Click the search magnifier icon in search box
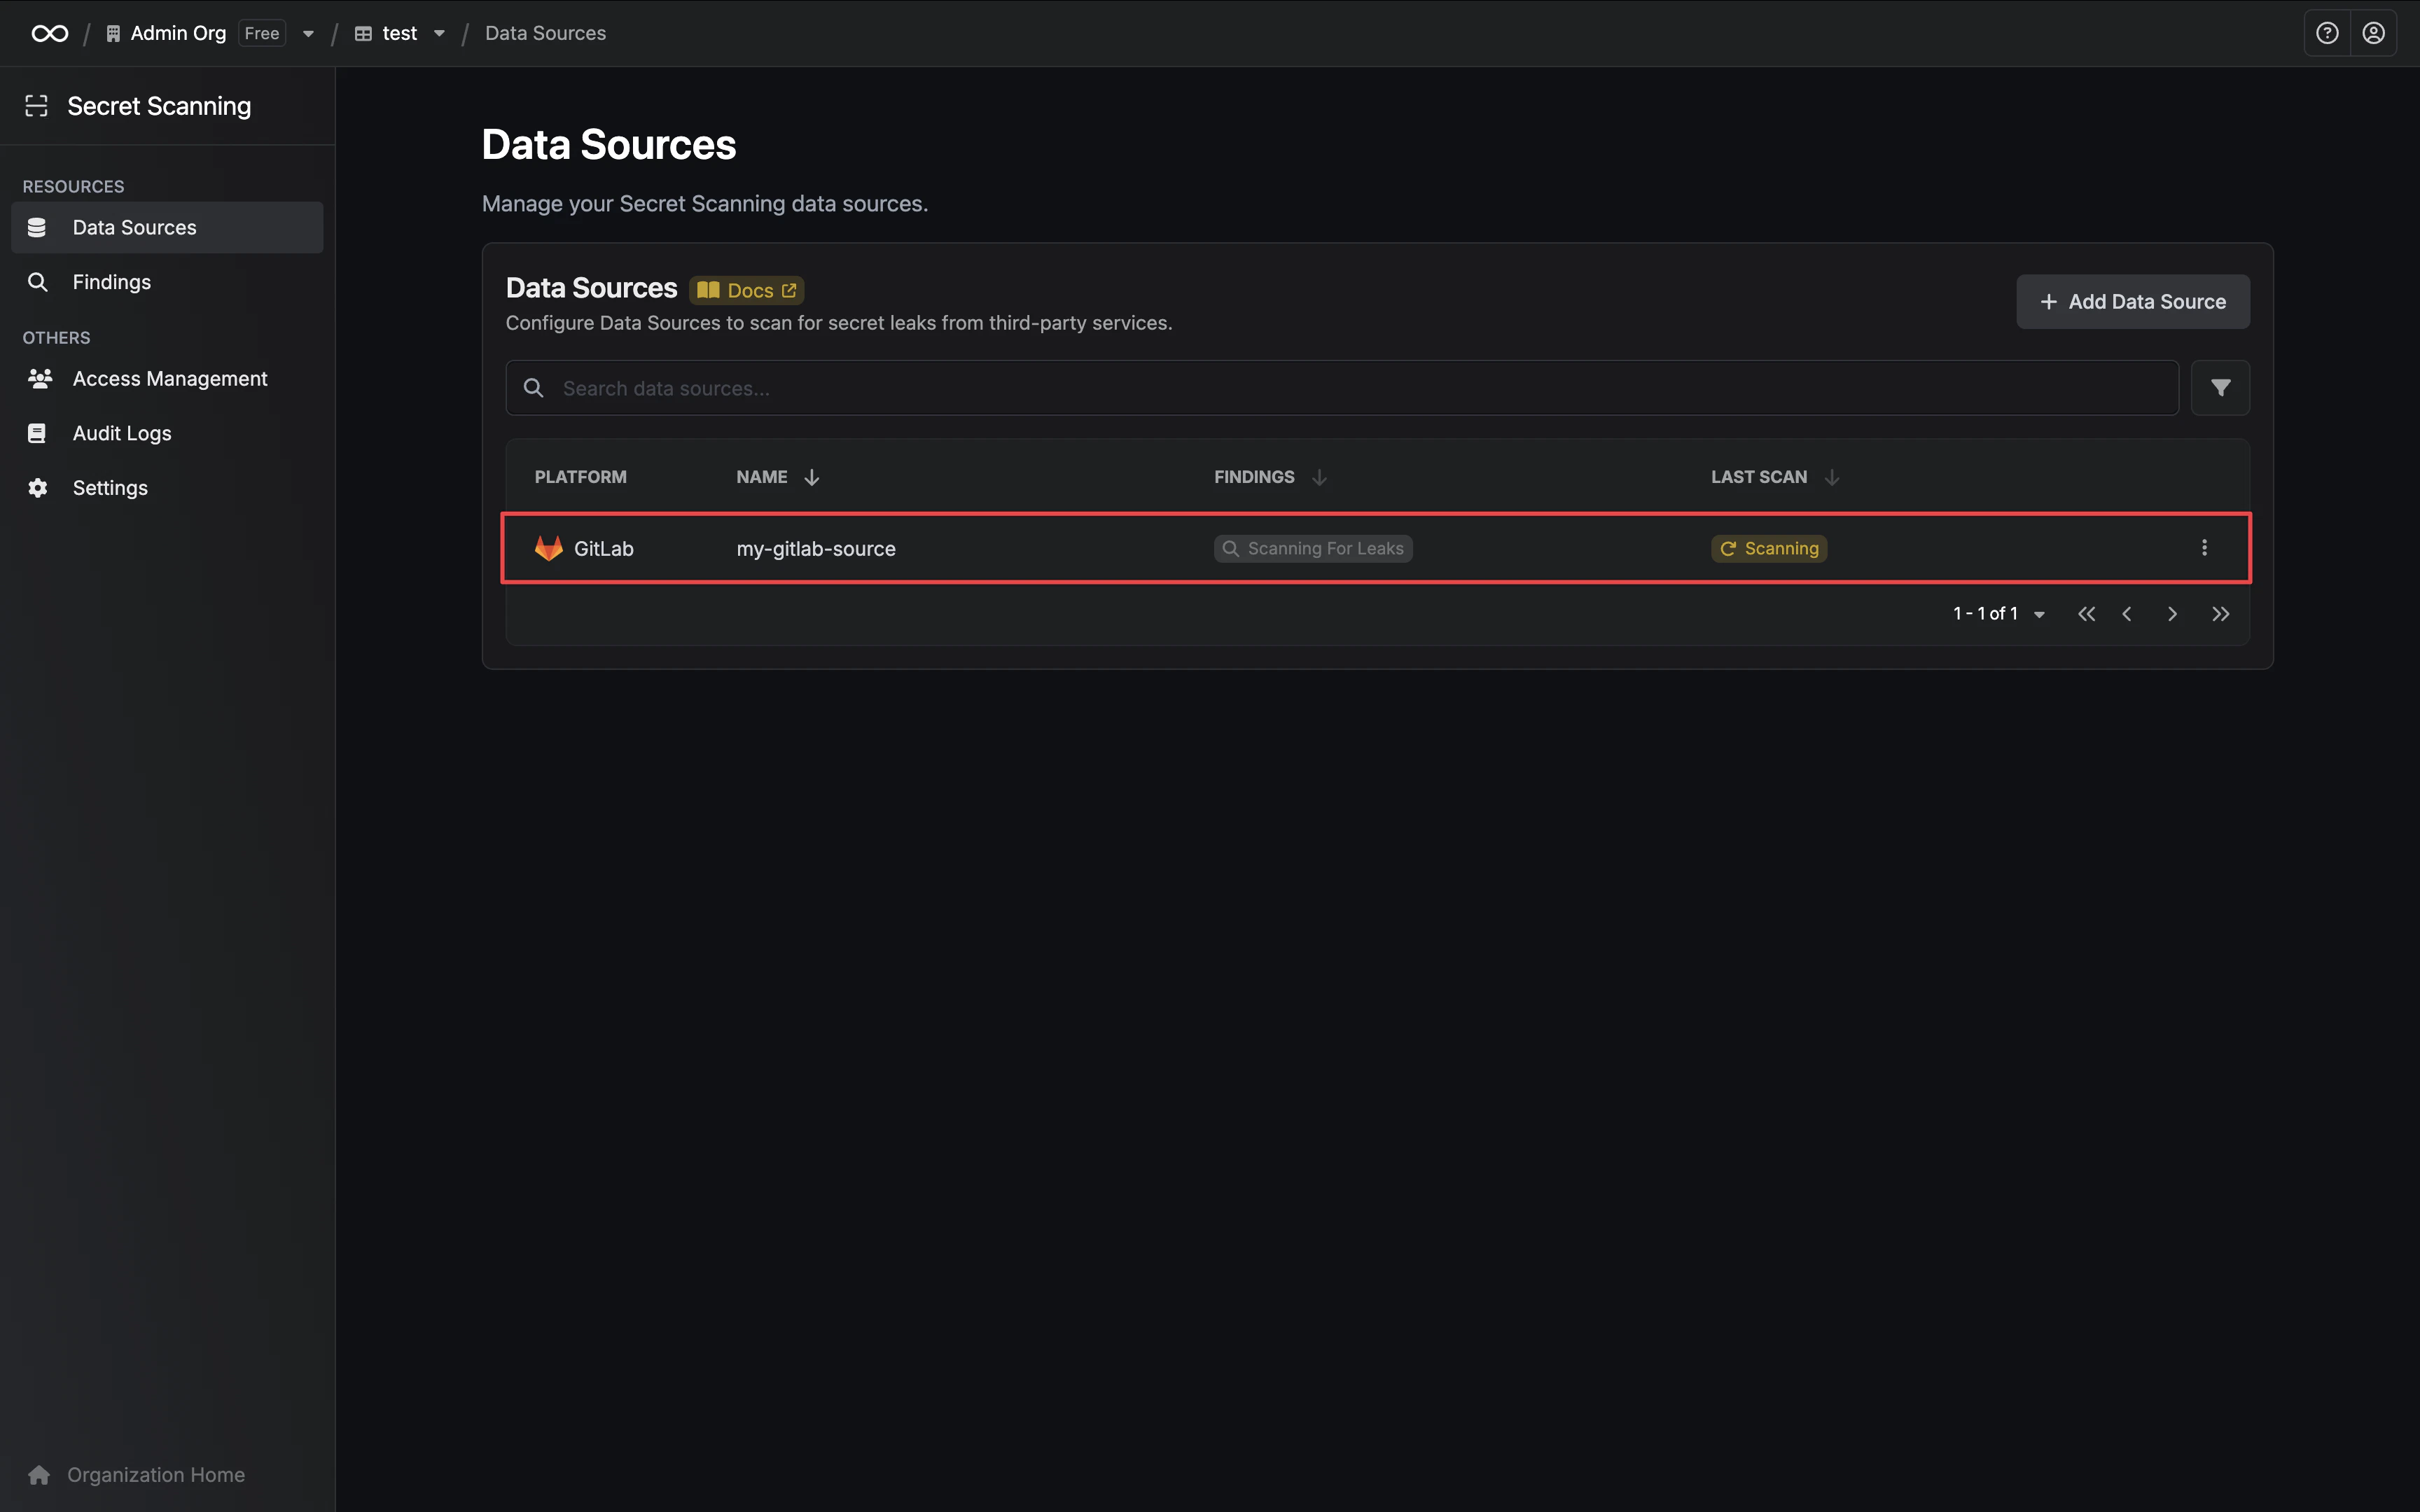 (x=534, y=388)
